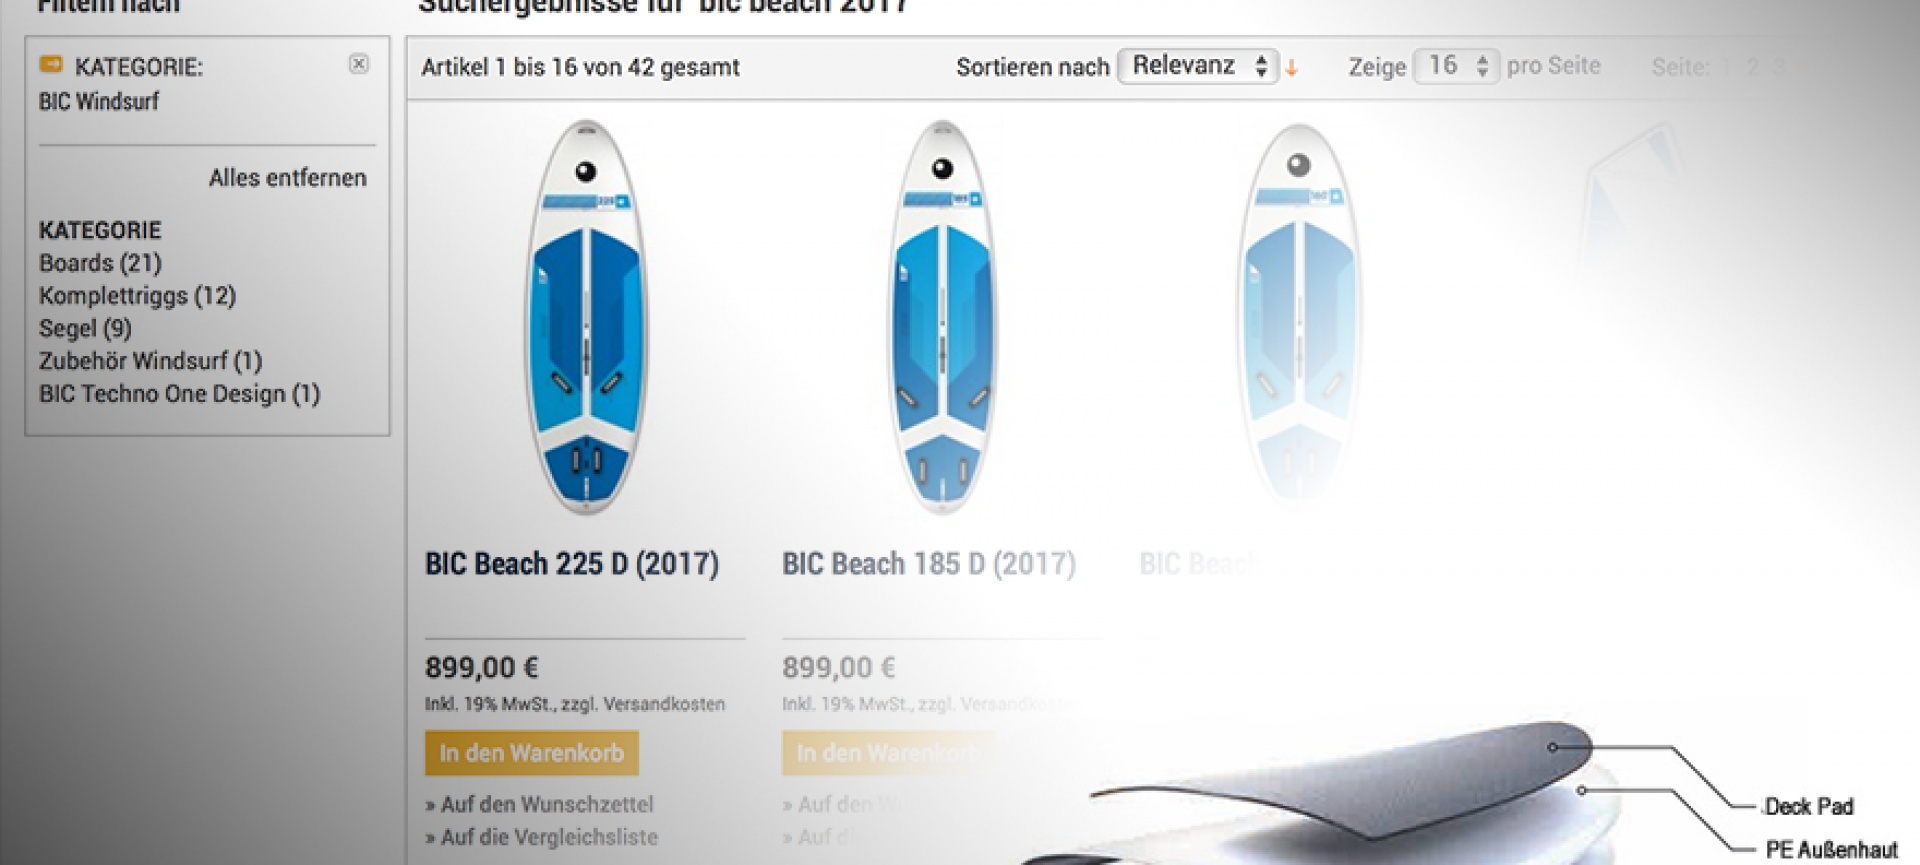This screenshot has height=865, width=1920.
Task: Filter by Komplettriggs (12) category
Action: (137, 296)
